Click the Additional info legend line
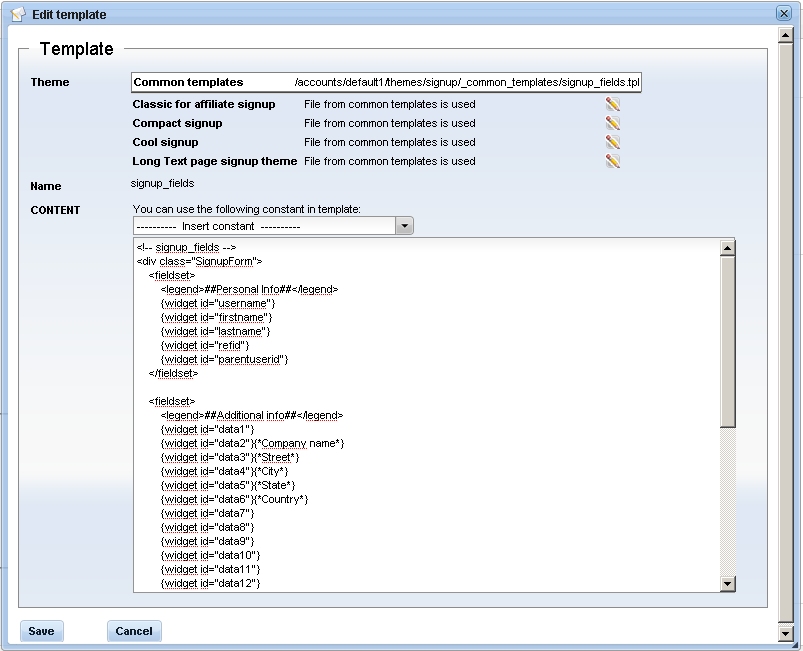 [252, 415]
